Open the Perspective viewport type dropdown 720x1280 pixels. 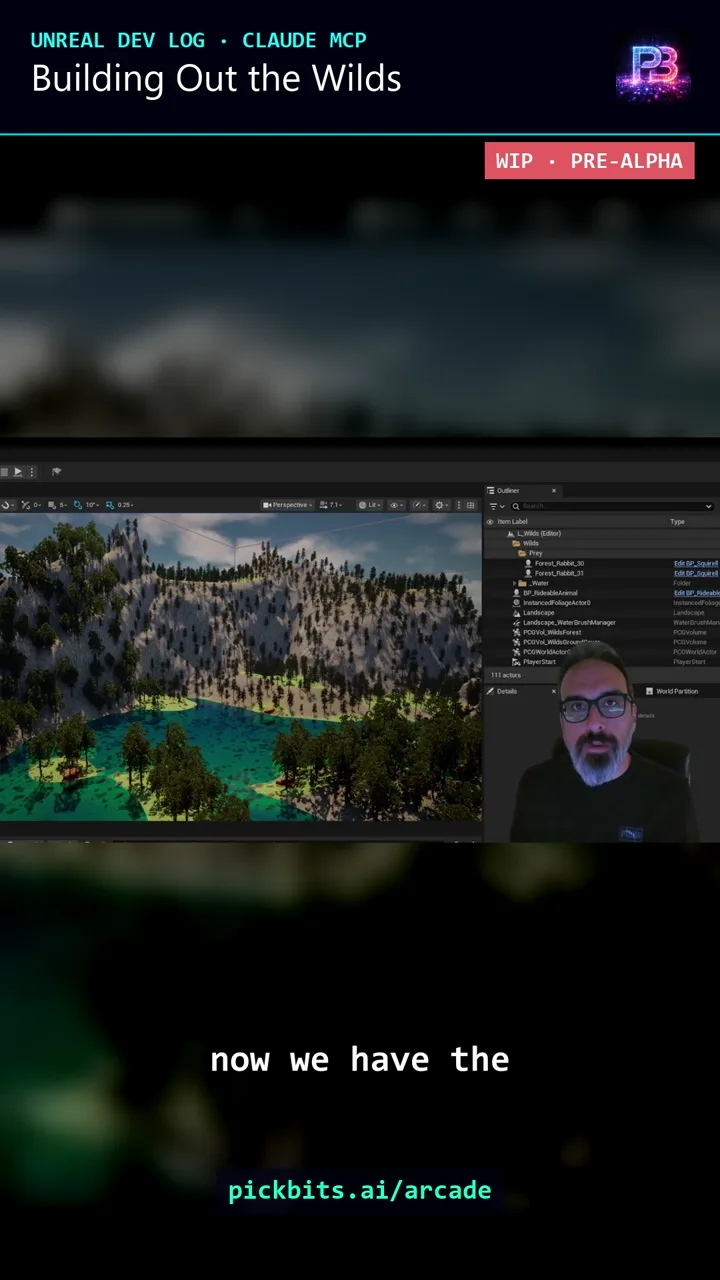[x=288, y=505]
